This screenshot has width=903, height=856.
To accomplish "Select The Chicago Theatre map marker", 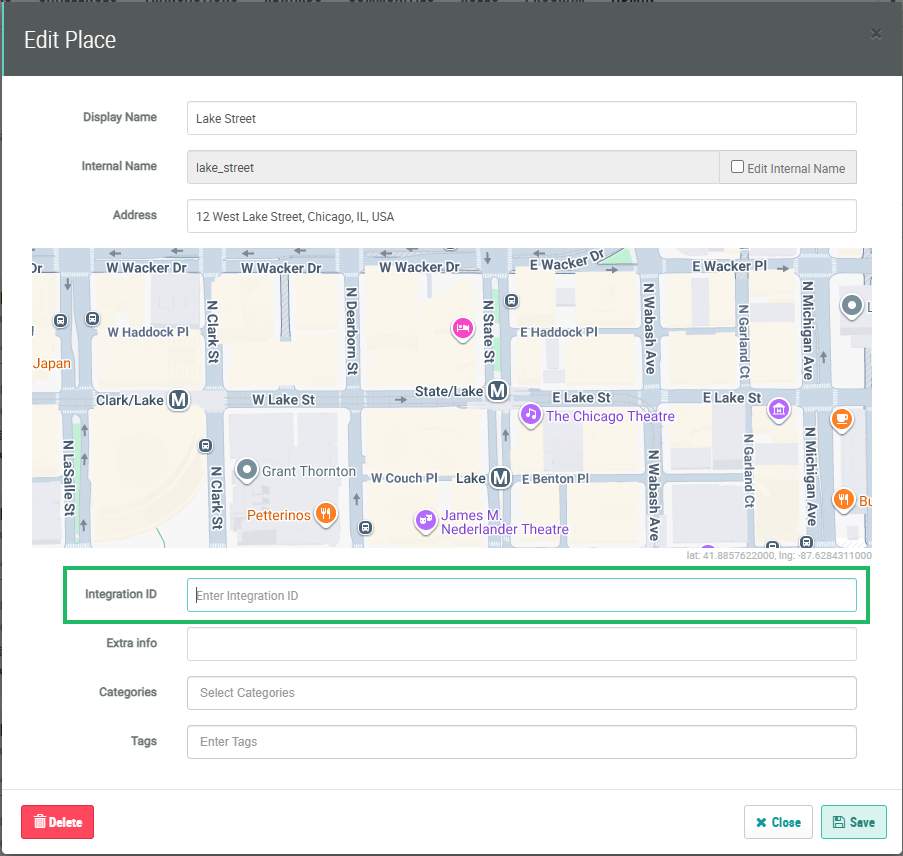I will [x=531, y=414].
